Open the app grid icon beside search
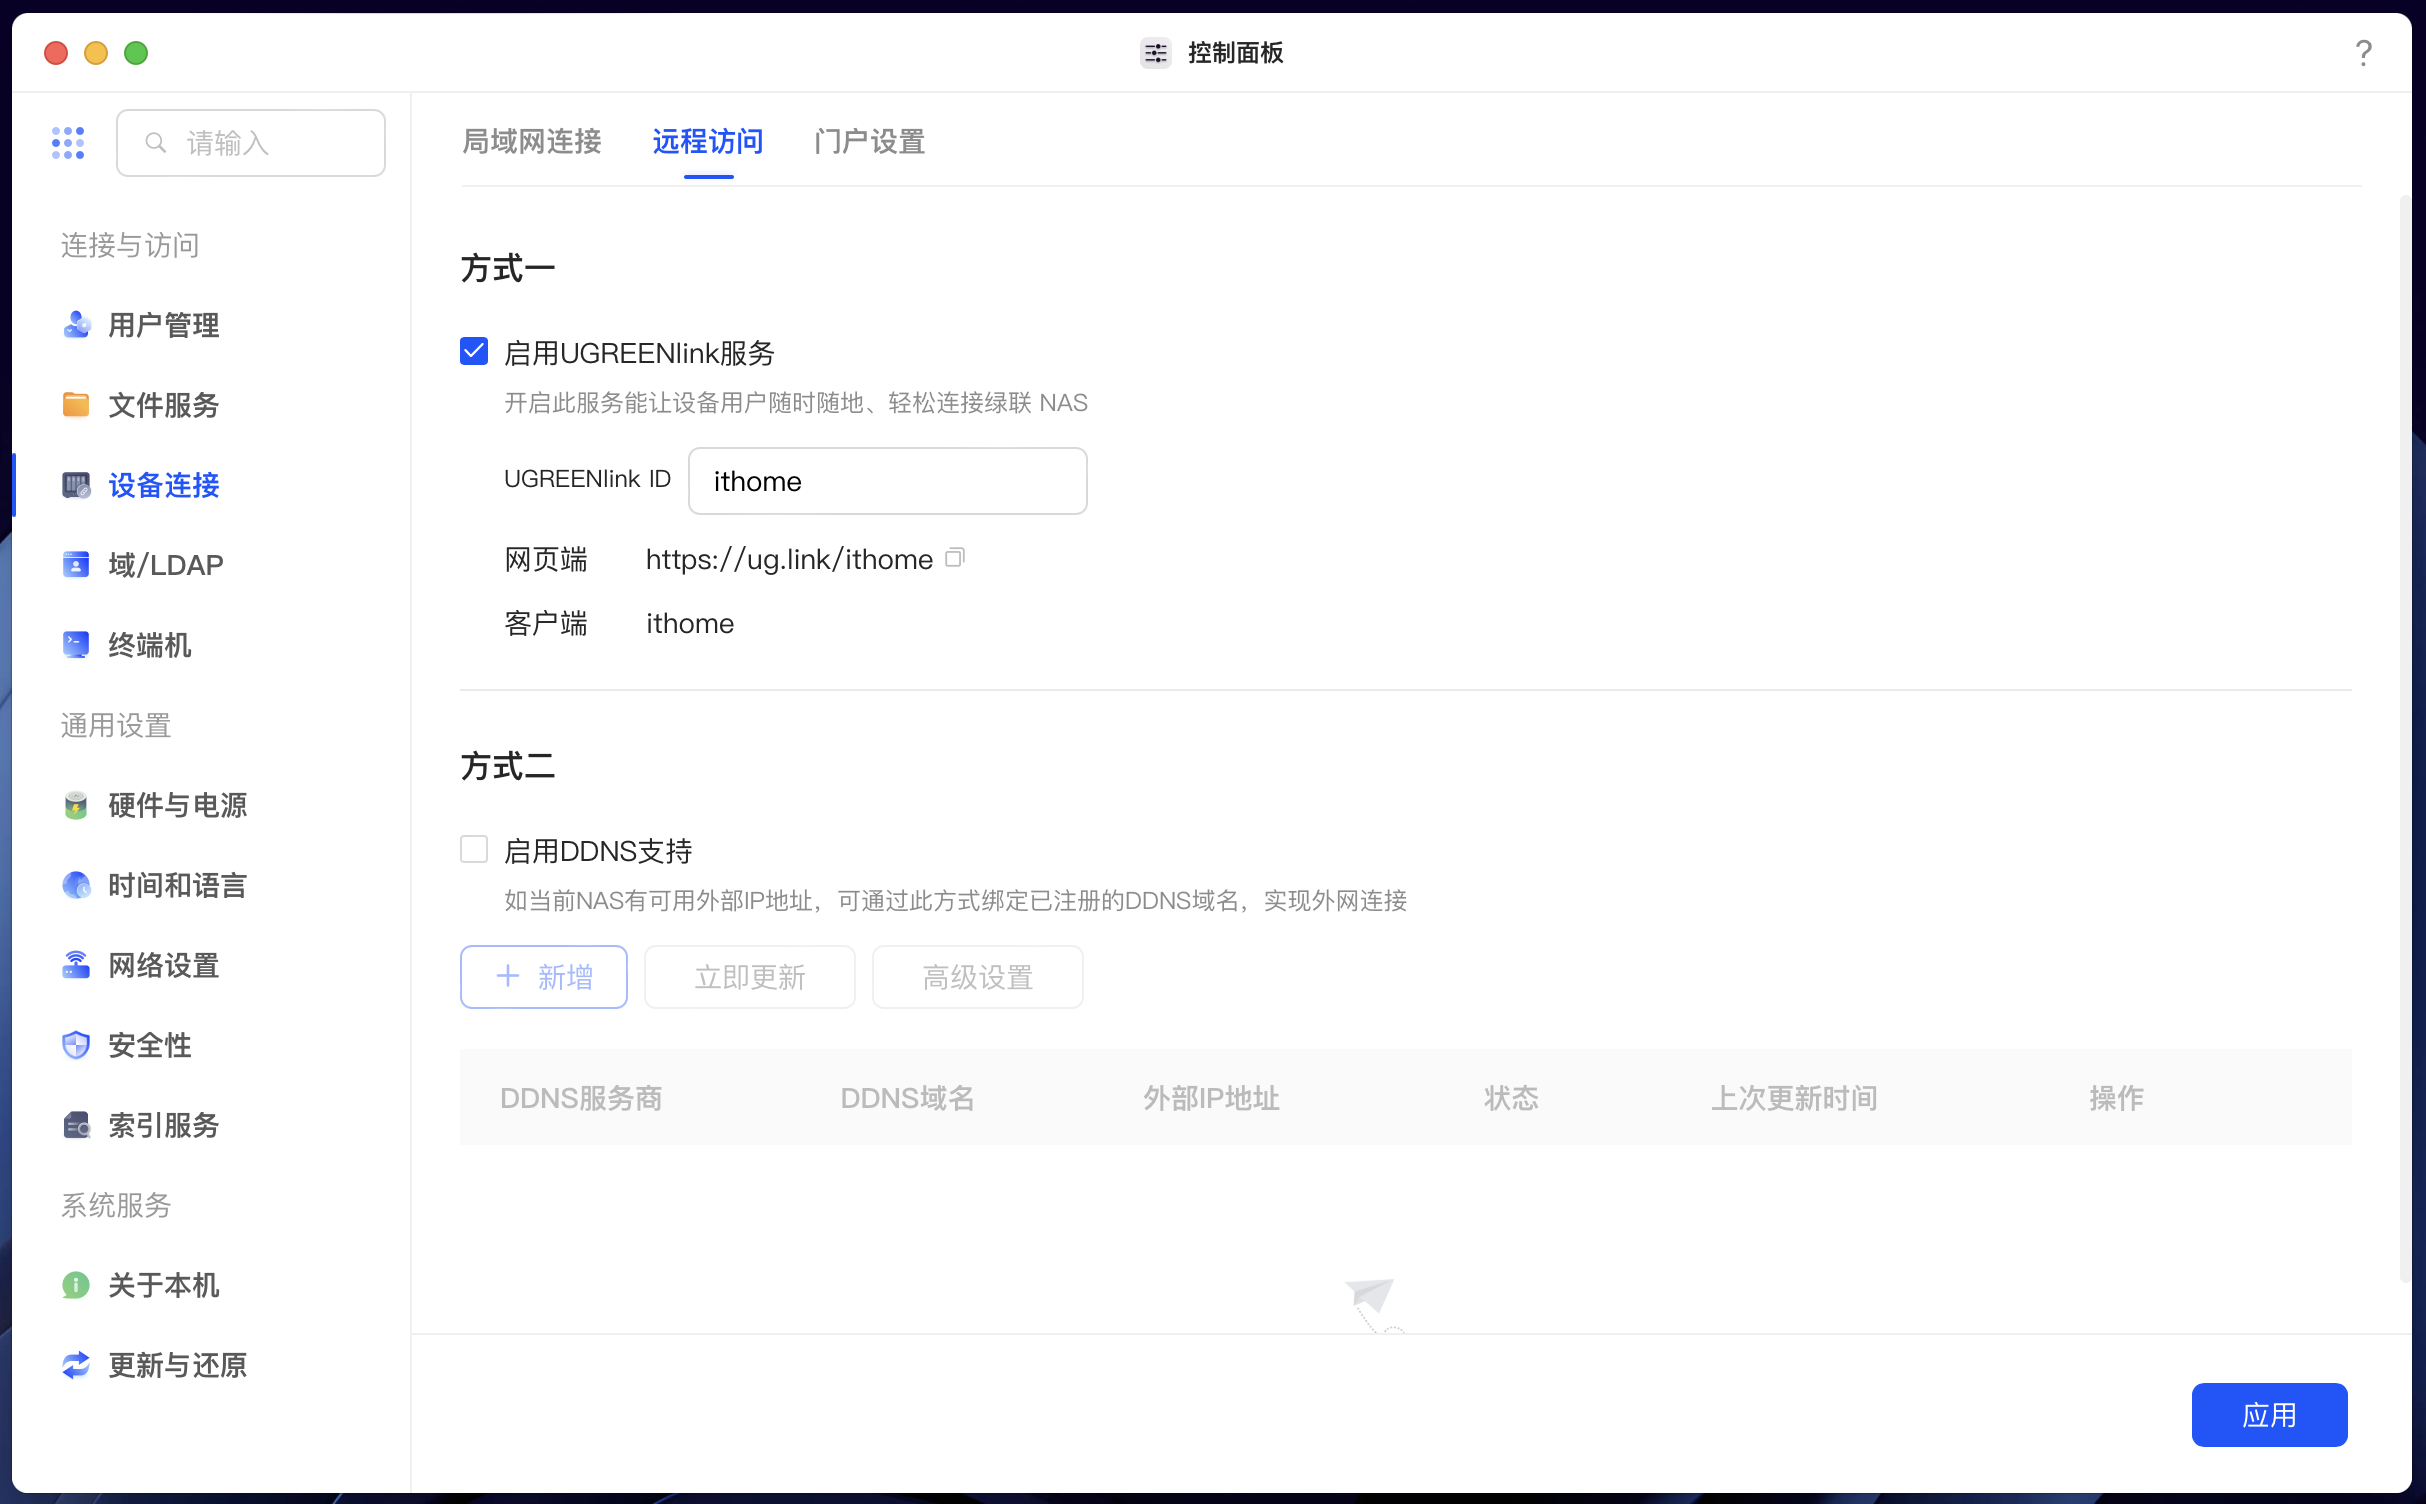2426x1504 pixels. (68, 143)
